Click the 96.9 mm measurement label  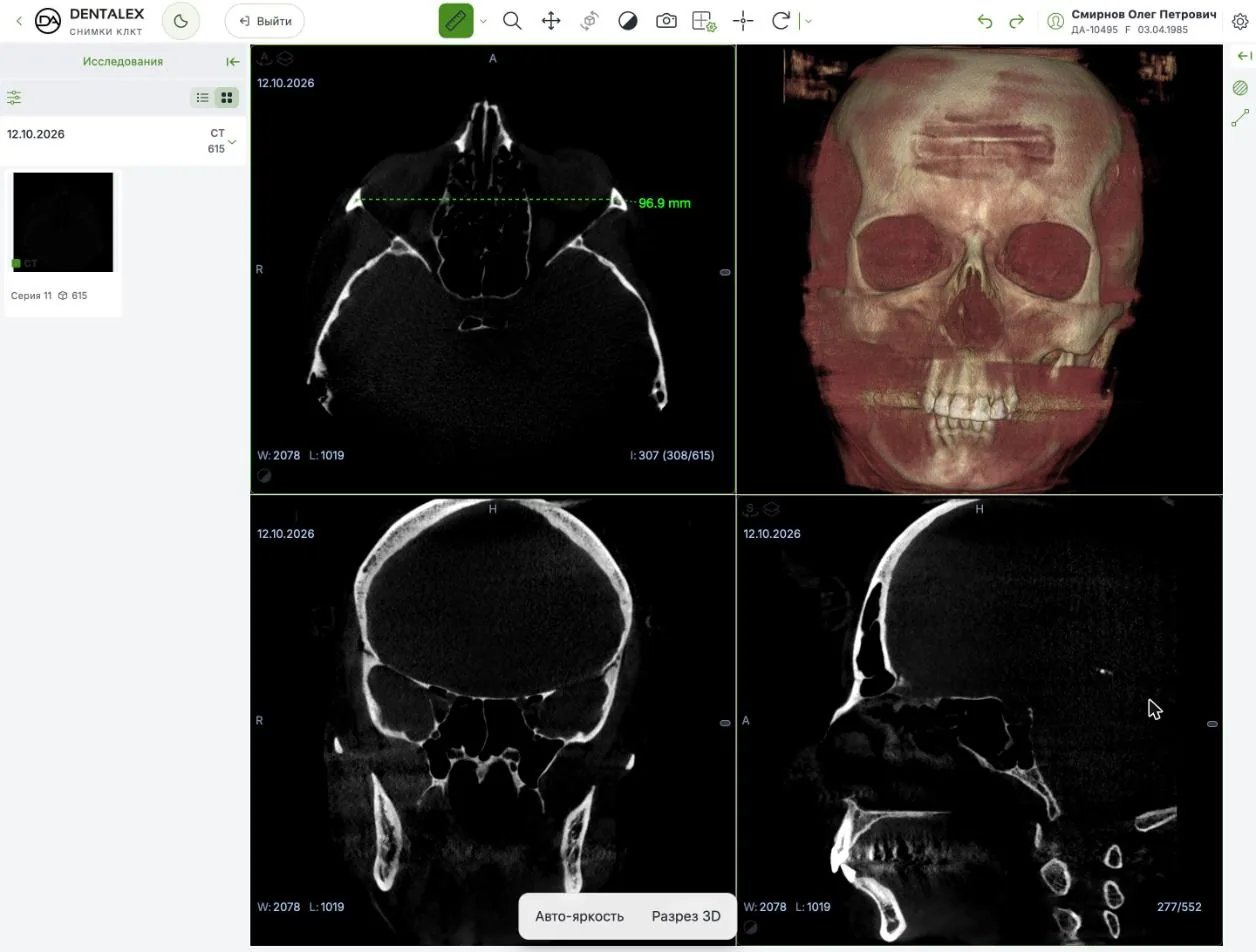664,203
